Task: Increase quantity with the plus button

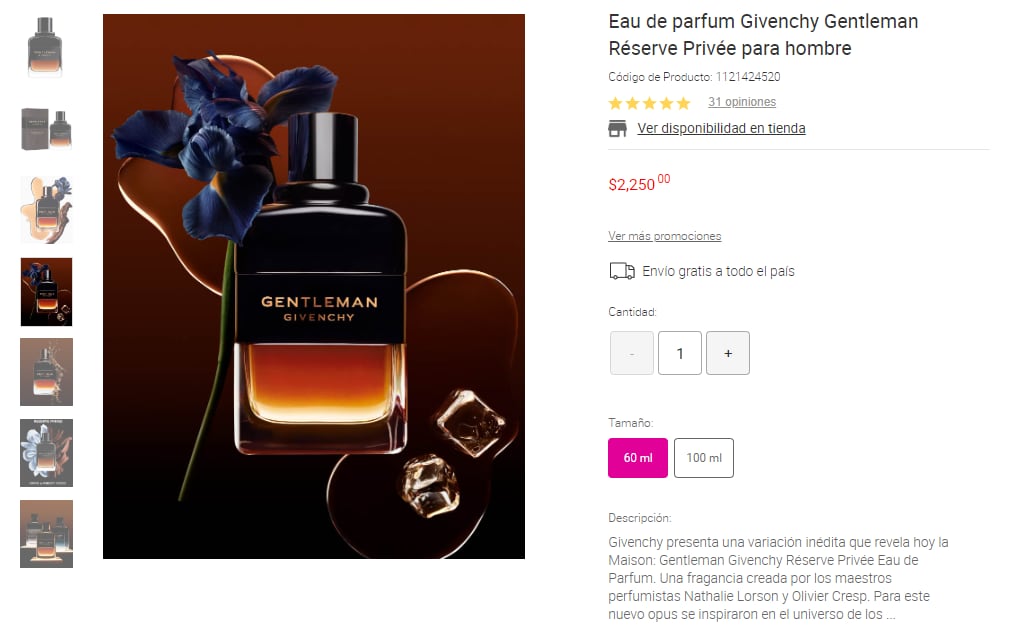Action: [727, 353]
